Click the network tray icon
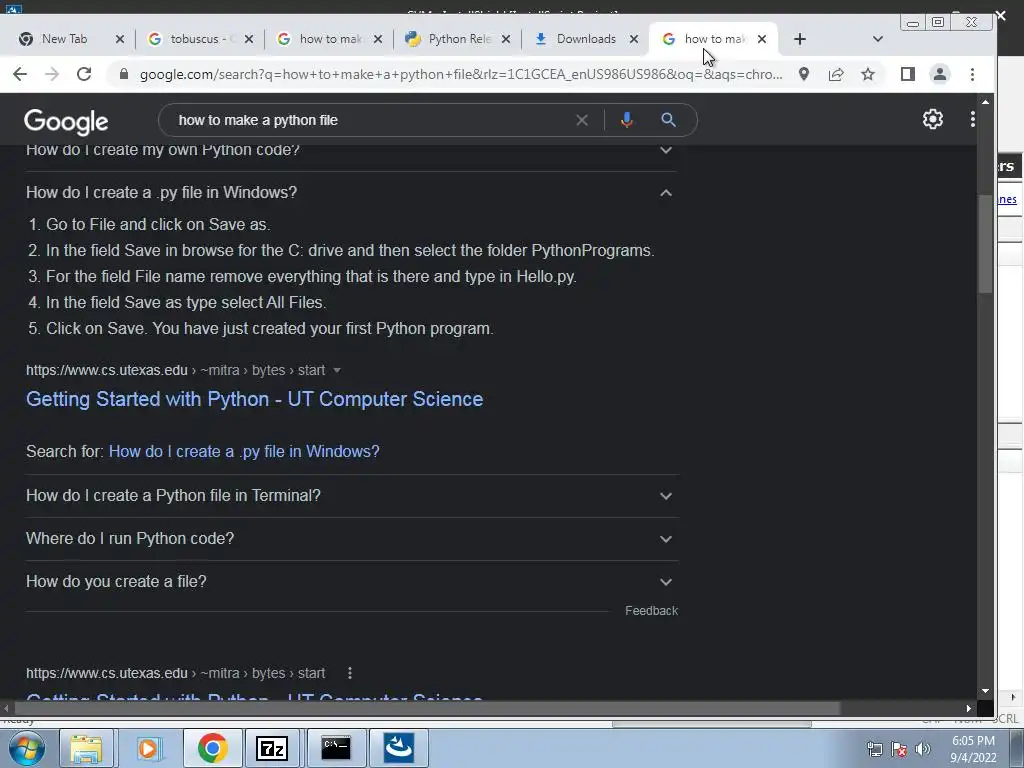1024x768 pixels. pos(875,749)
